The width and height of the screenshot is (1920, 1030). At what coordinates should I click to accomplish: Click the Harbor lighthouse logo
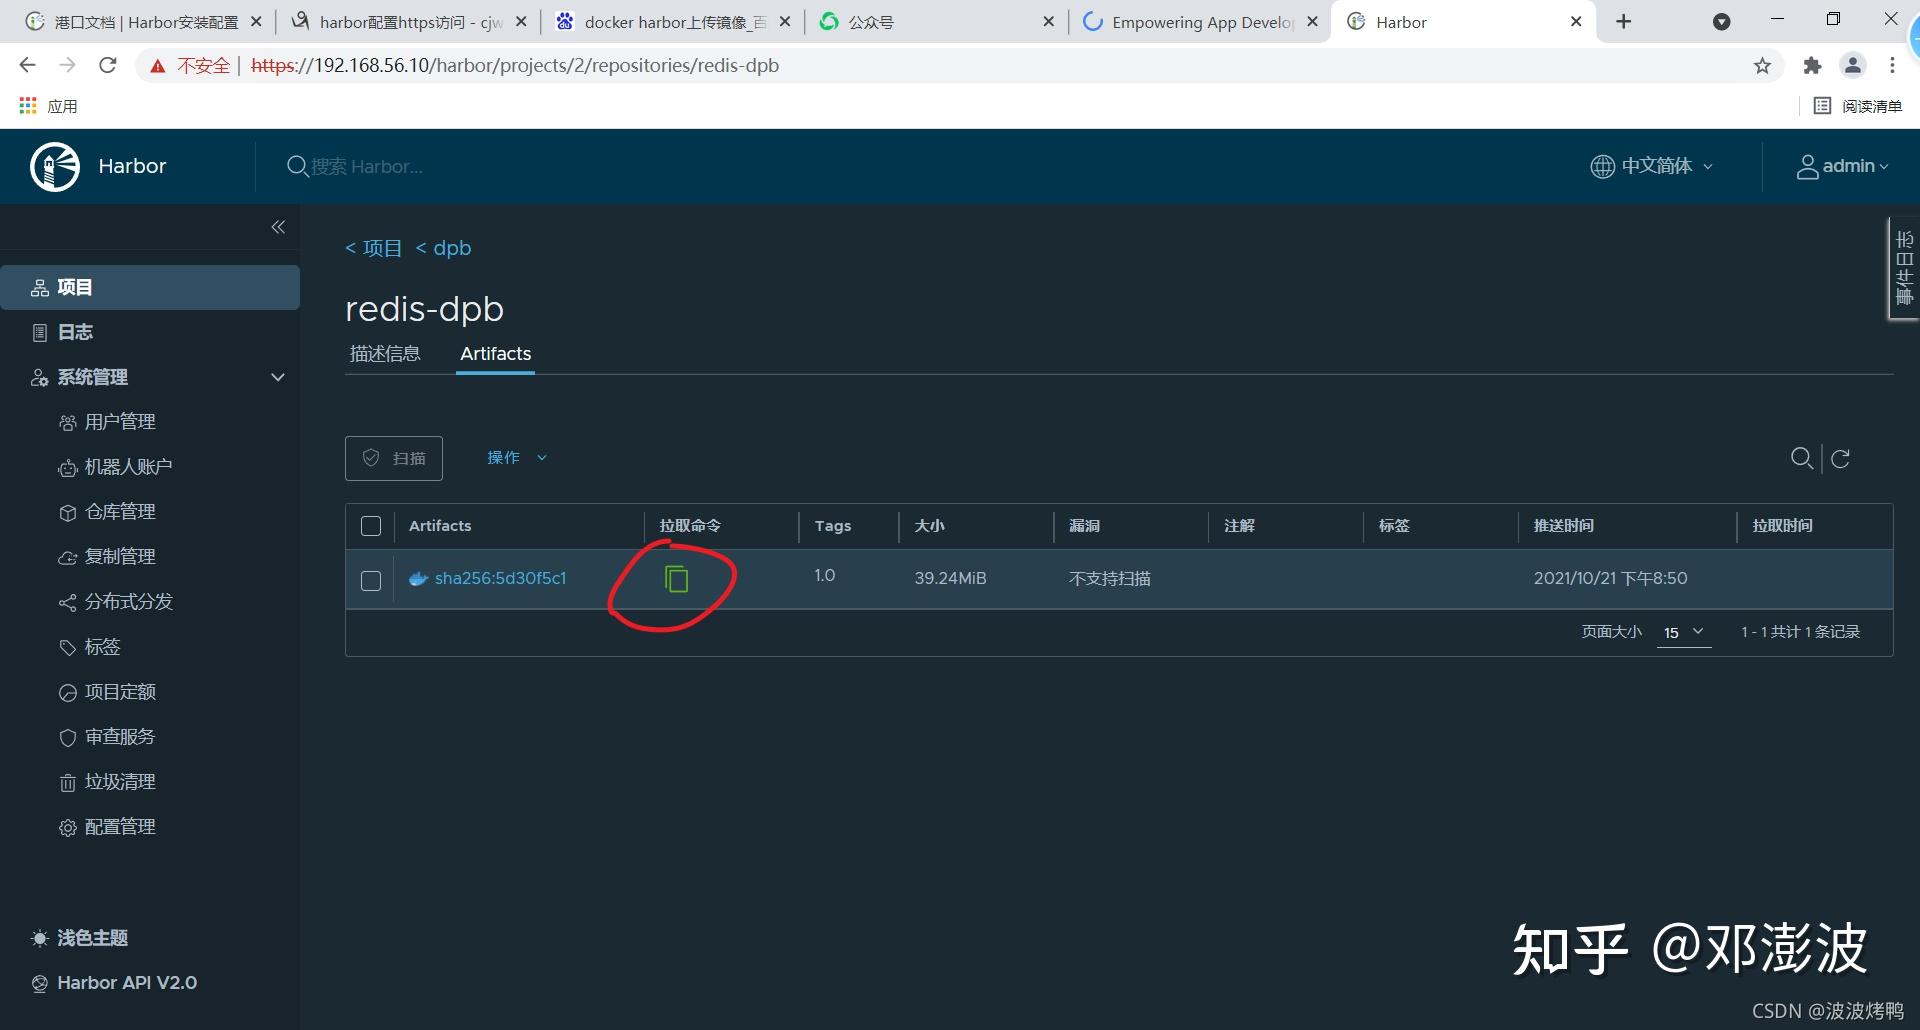tap(55, 166)
